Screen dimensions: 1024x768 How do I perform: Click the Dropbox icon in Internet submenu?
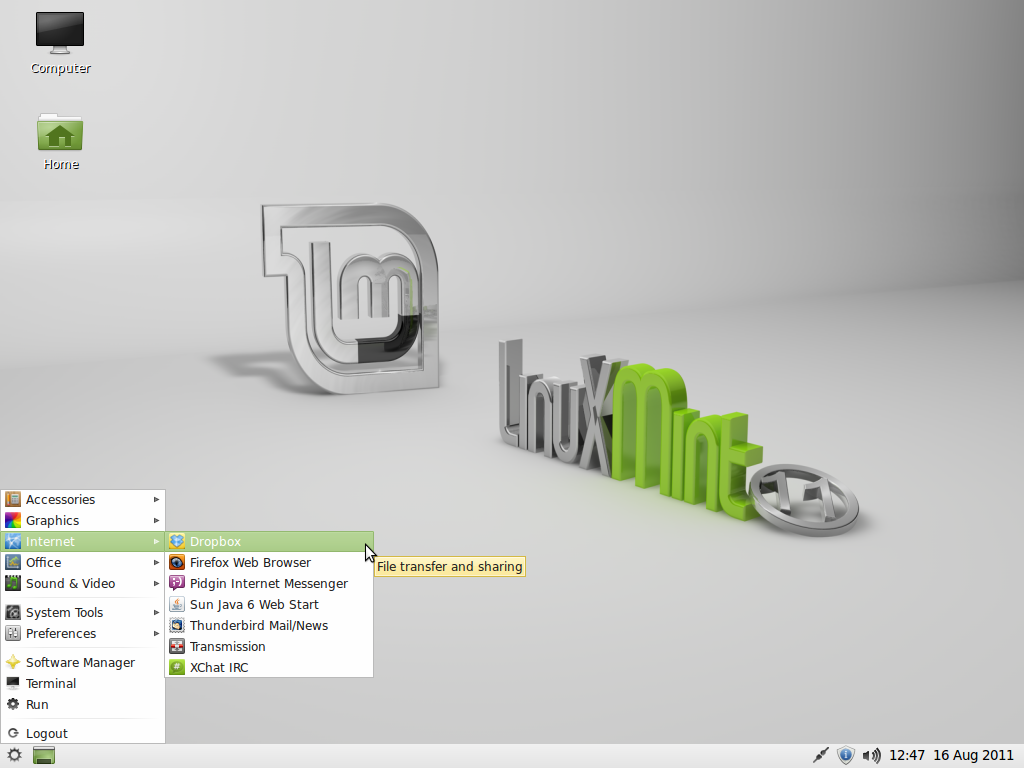[177, 541]
